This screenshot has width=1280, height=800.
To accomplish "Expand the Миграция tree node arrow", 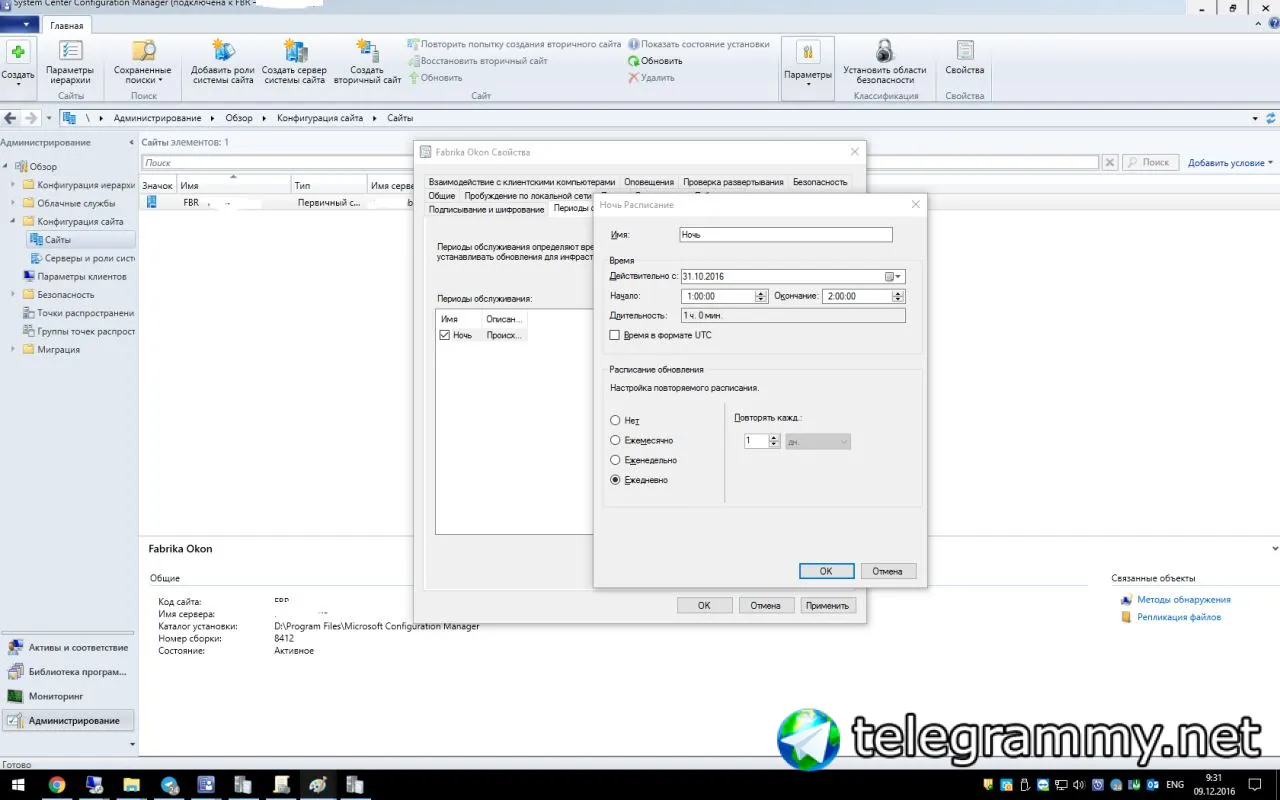I will (15, 350).
